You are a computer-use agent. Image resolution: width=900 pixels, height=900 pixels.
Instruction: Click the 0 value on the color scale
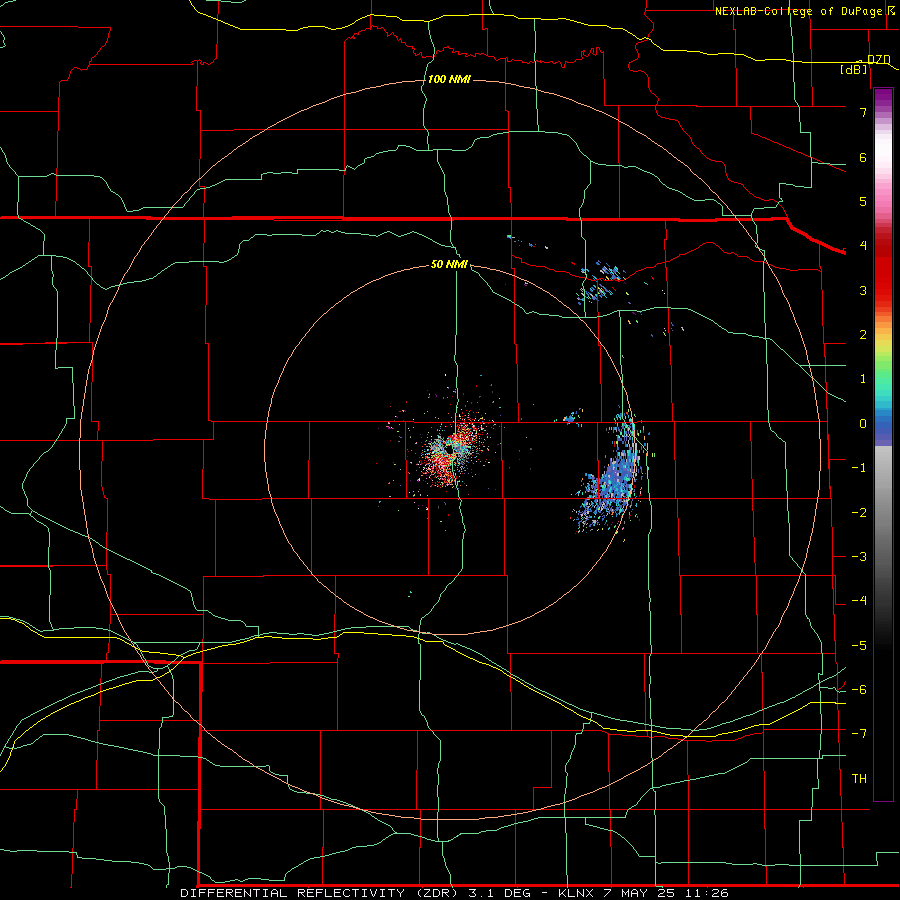point(863,424)
